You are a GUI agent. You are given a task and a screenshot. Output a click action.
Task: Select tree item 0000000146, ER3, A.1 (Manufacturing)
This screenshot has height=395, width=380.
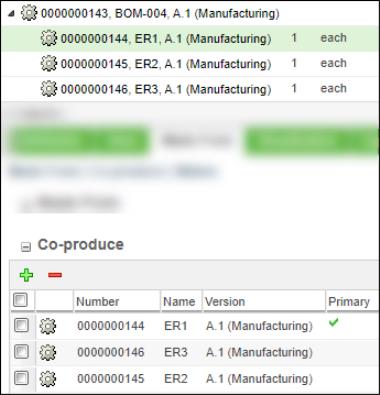point(166,89)
